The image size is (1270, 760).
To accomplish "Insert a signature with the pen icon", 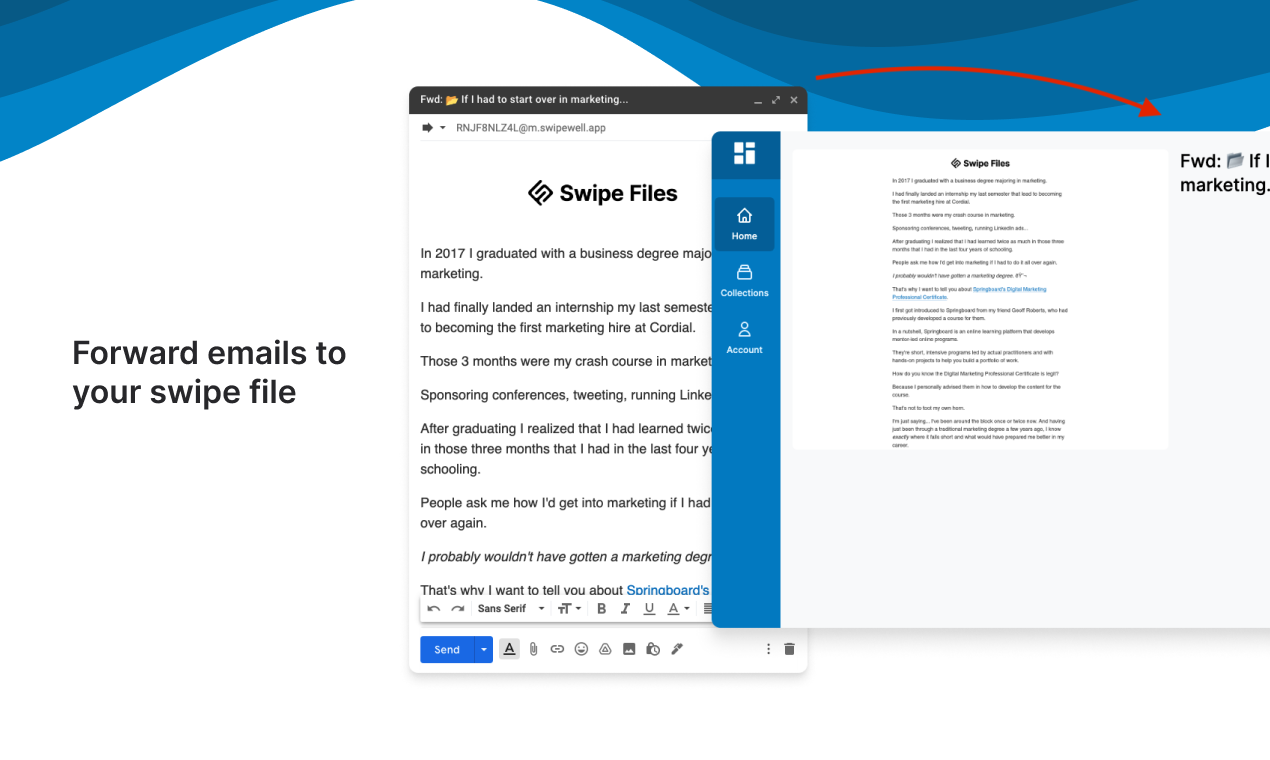I will click(677, 649).
